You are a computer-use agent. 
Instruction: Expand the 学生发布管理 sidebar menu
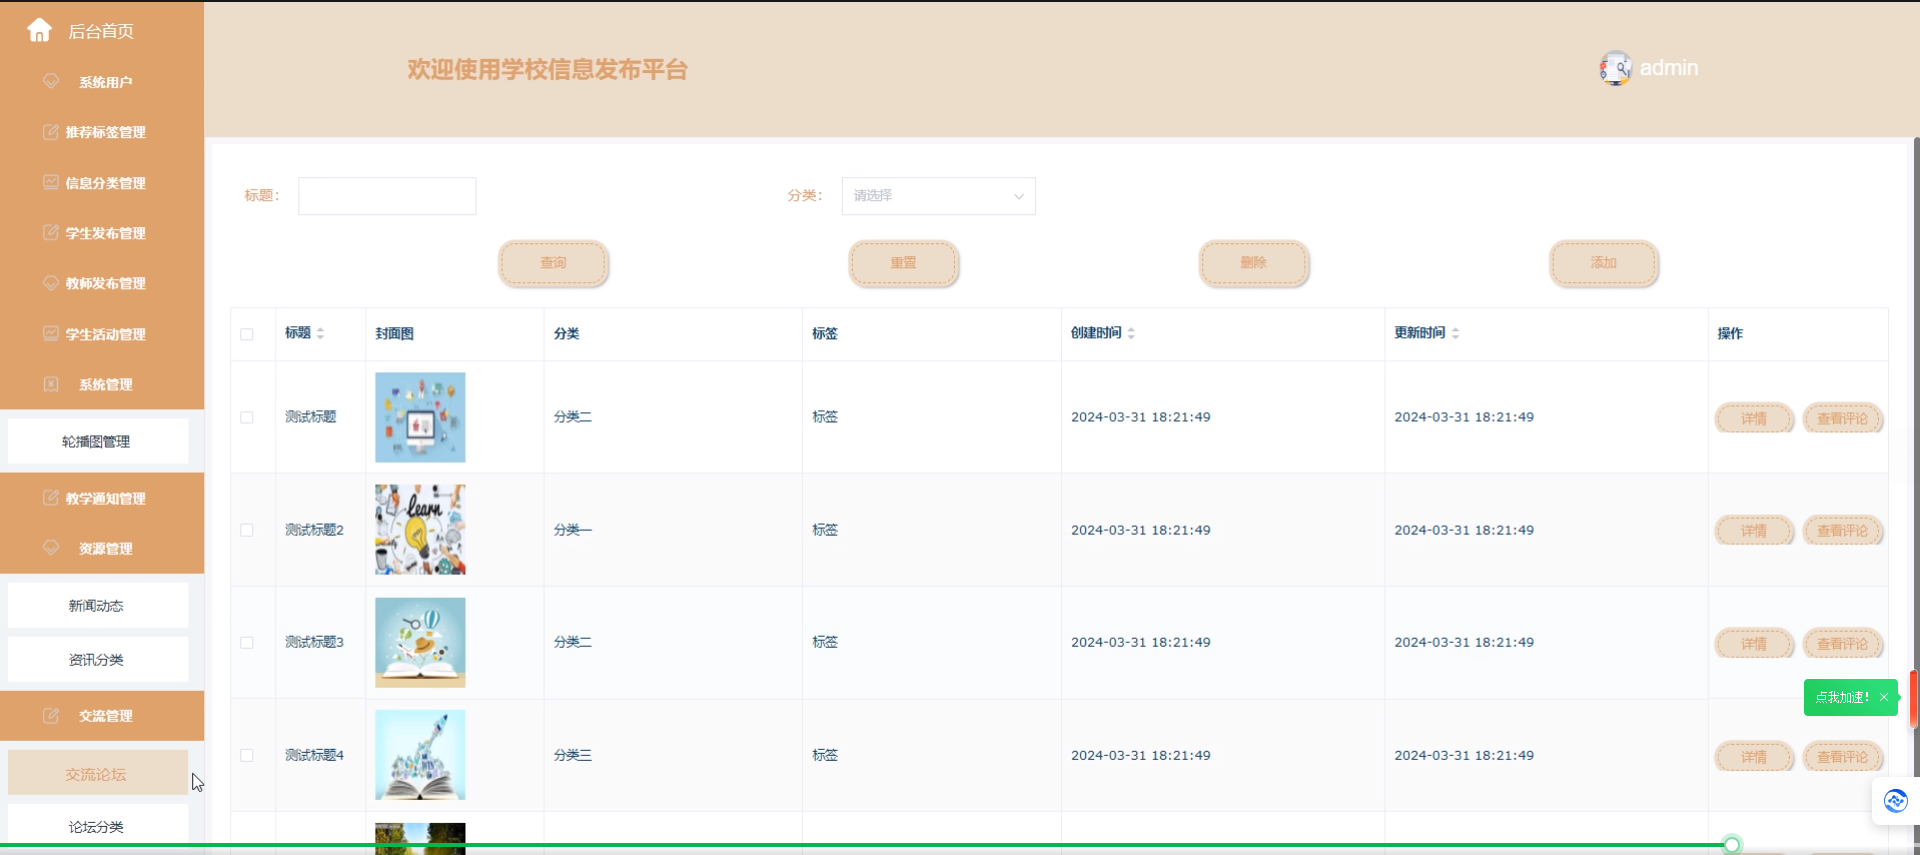click(x=102, y=233)
